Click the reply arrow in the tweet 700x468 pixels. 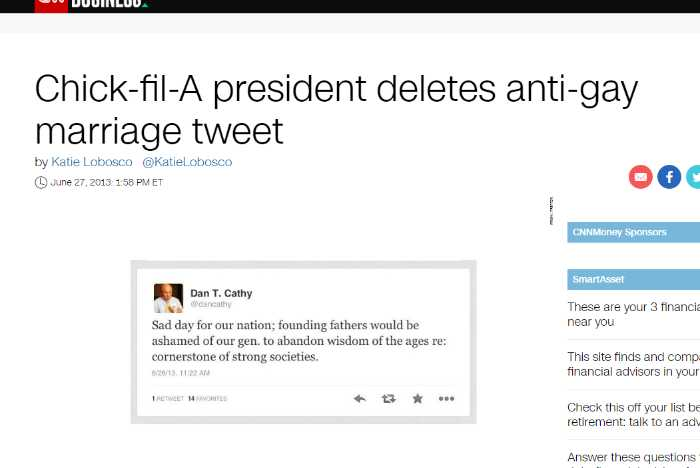coord(360,398)
